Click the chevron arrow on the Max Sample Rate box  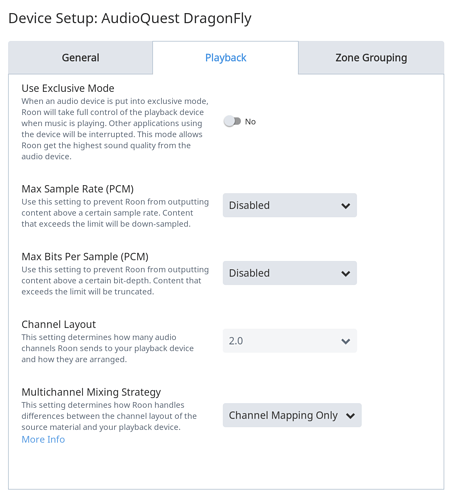click(346, 206)
